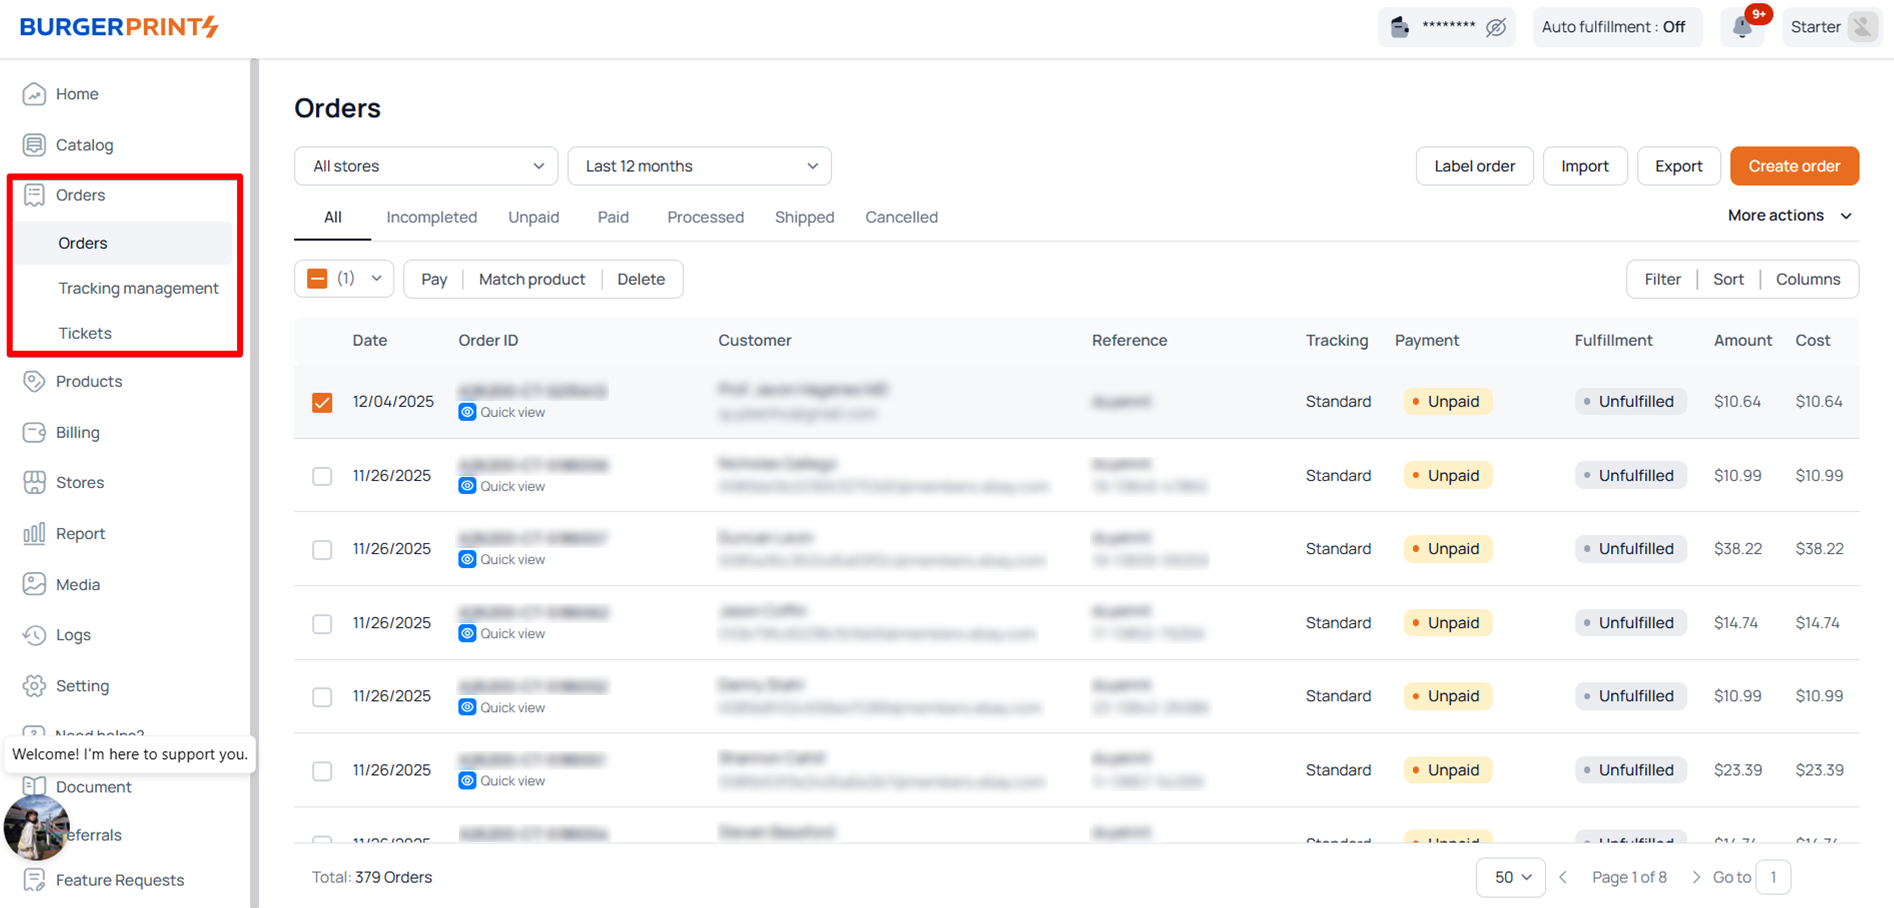Expand the More actions menu

click(1789, 216)
